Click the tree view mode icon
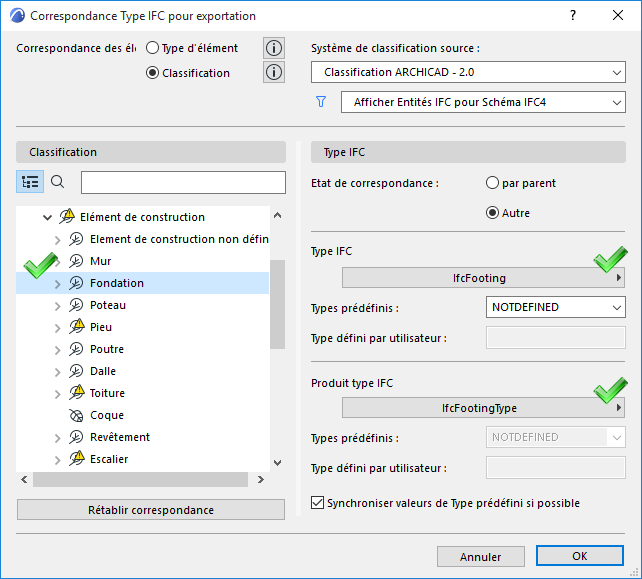The height and width of the screenshot is (579, 642). click(x=30, y=182)
